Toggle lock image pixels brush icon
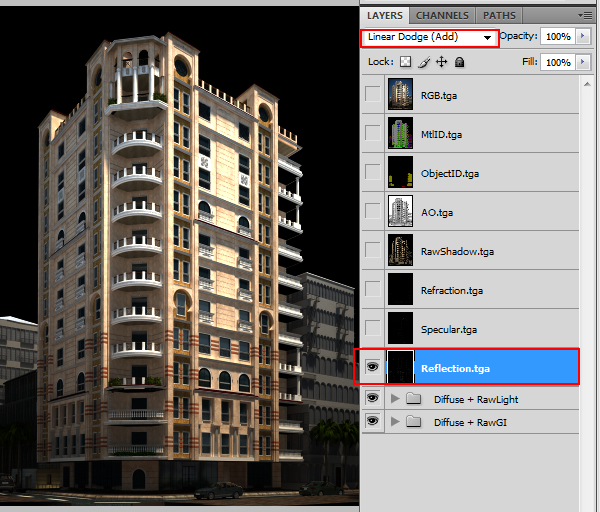This screenshot has width=600, height=512. [x=424, y=62]
